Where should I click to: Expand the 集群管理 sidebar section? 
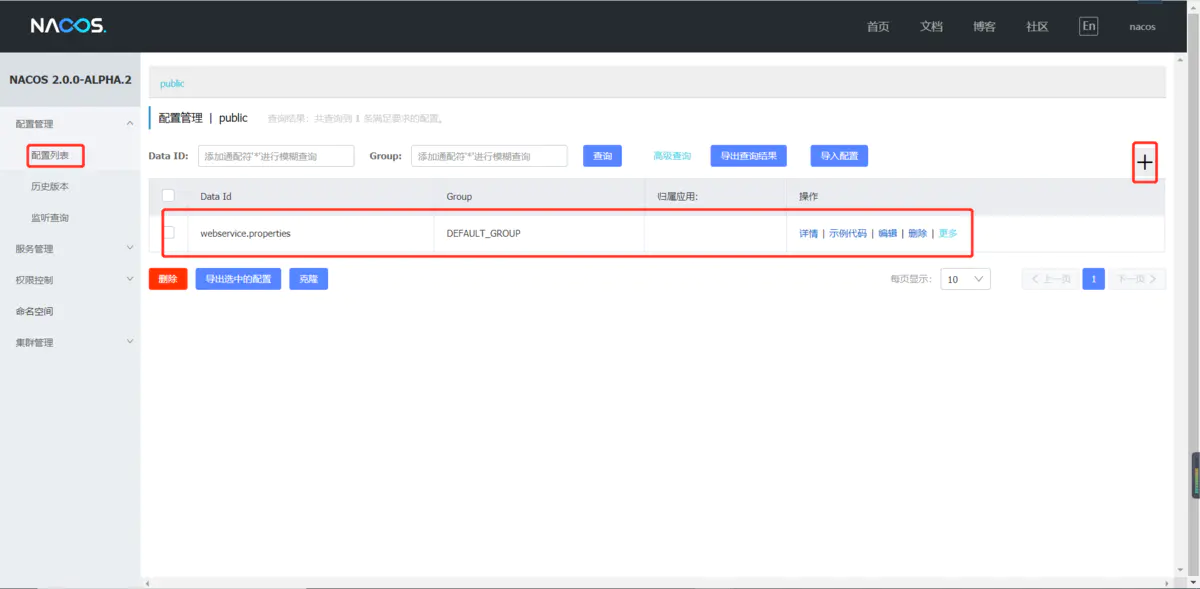pos(70,342)
